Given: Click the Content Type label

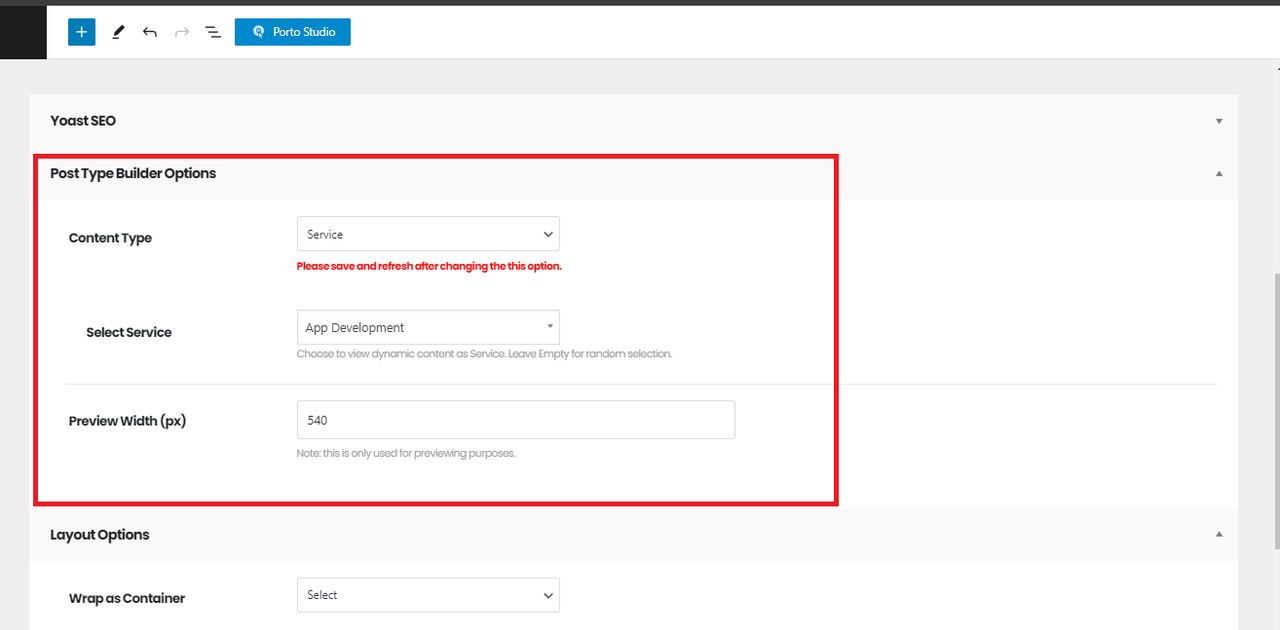Looking at the screenshot, I should (x=110, y=238).
